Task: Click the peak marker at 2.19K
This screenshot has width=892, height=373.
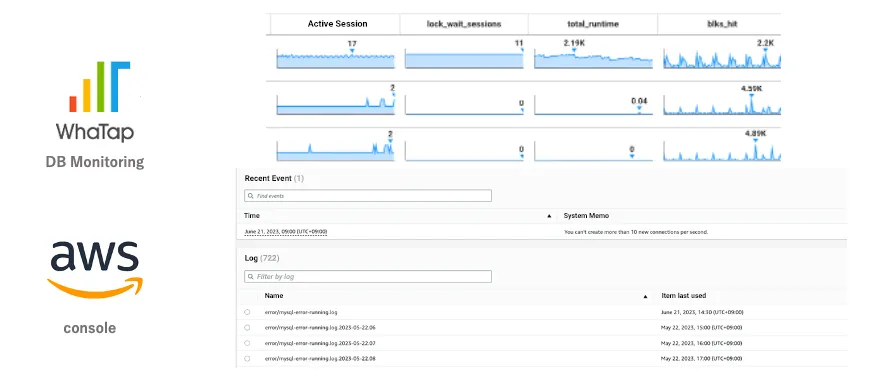Action: [574, 51]
